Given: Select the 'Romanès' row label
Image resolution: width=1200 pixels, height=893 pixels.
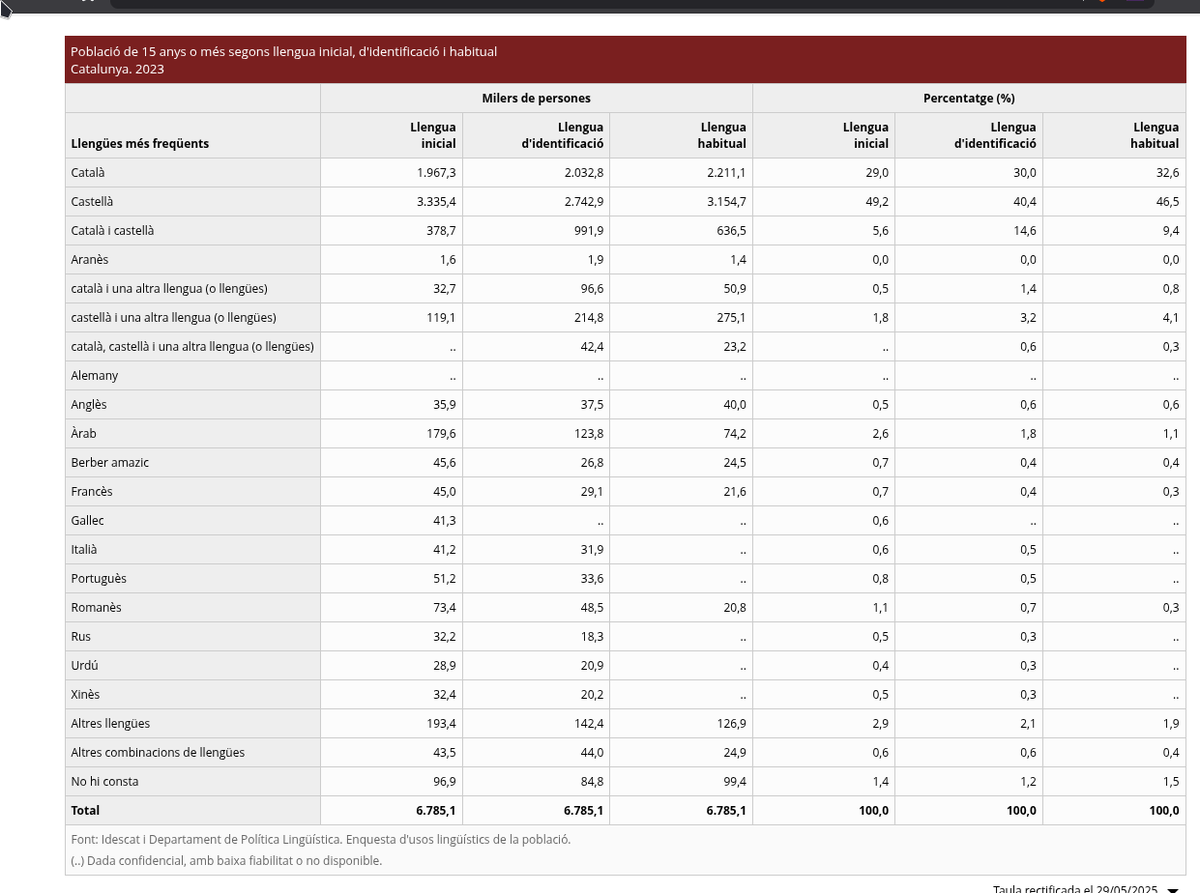Looking at the screenshot, I should click(x=96, y=608).
